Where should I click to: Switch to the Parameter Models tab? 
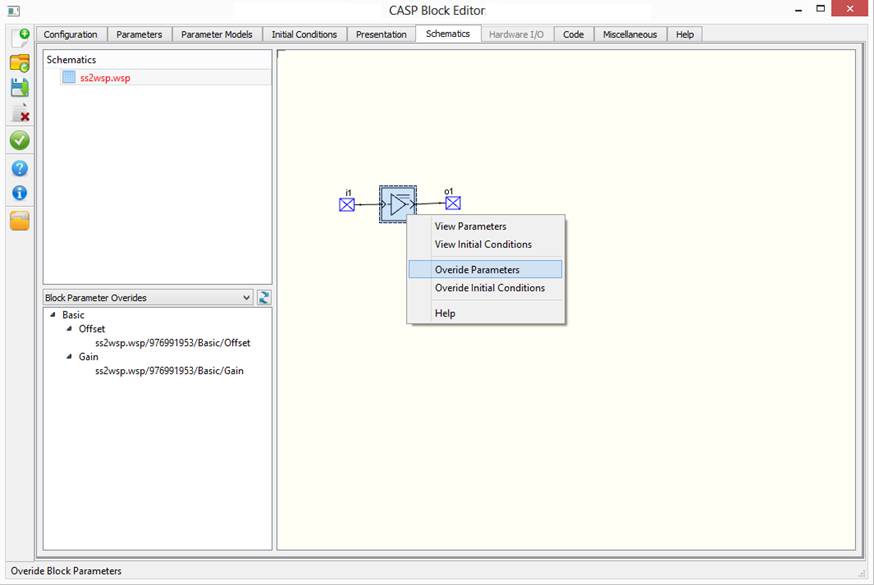point(216,34)
